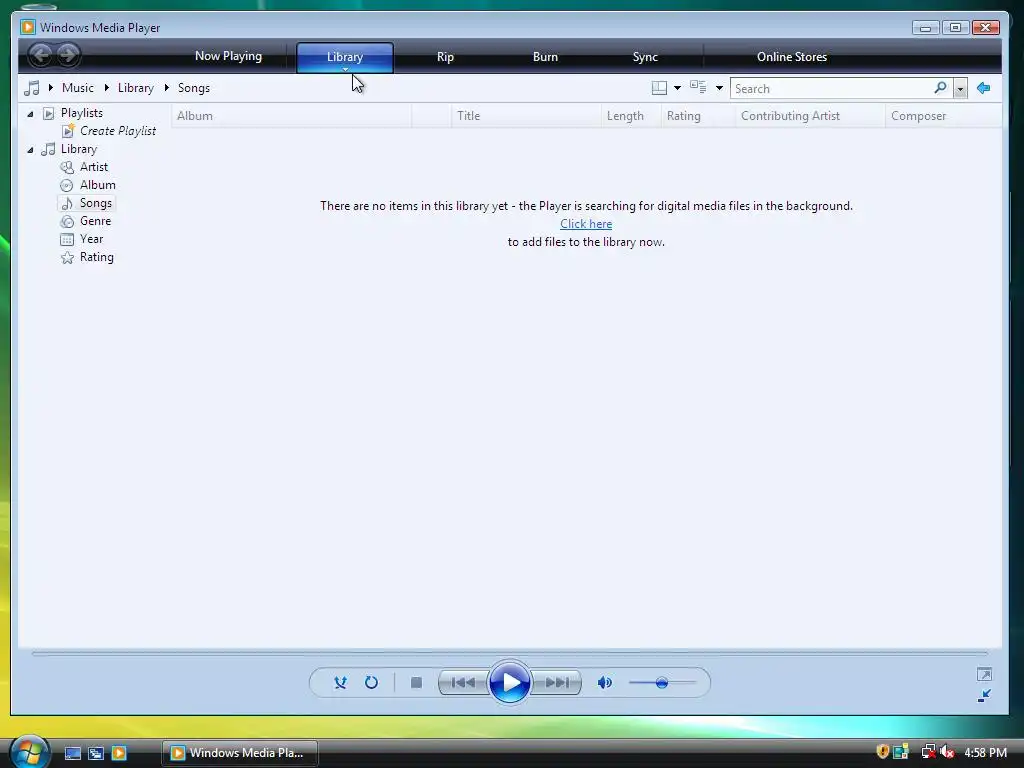Open the search options dropdown arrow
This screenshot has height=768, width=1024.
point(960,89)
